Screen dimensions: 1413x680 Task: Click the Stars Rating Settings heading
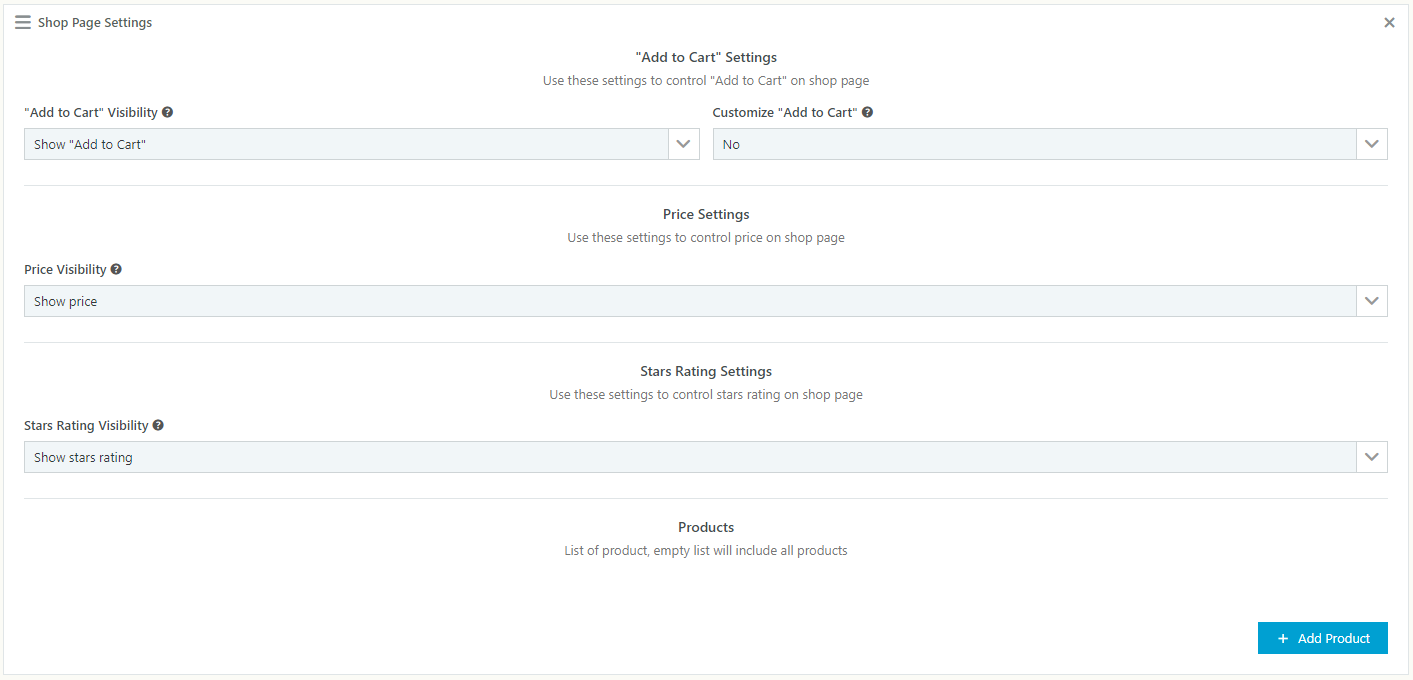pos(706,371)
